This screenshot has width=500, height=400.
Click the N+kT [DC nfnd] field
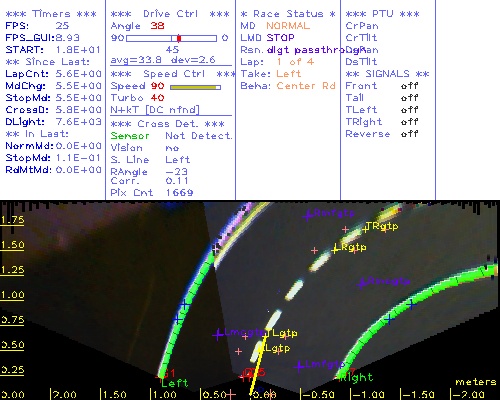coord(155,110)
